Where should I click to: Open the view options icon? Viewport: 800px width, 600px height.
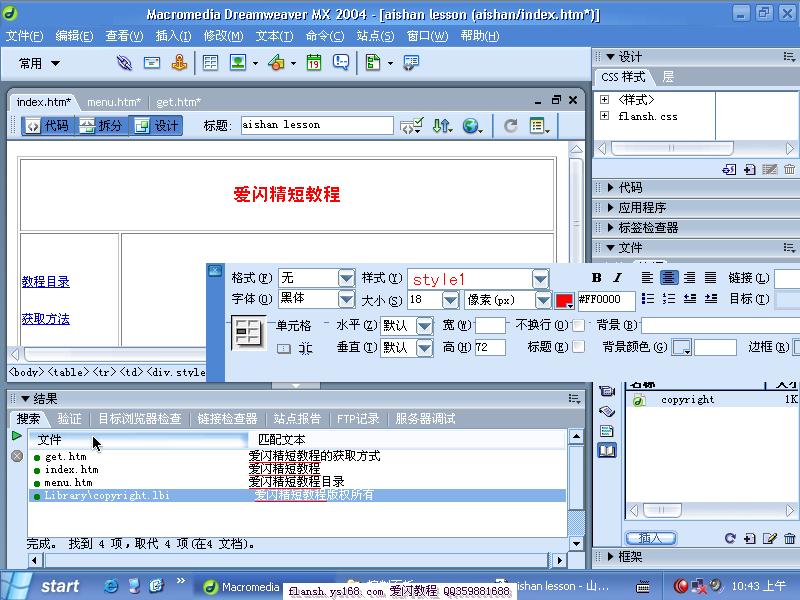(x=539, y=126)
